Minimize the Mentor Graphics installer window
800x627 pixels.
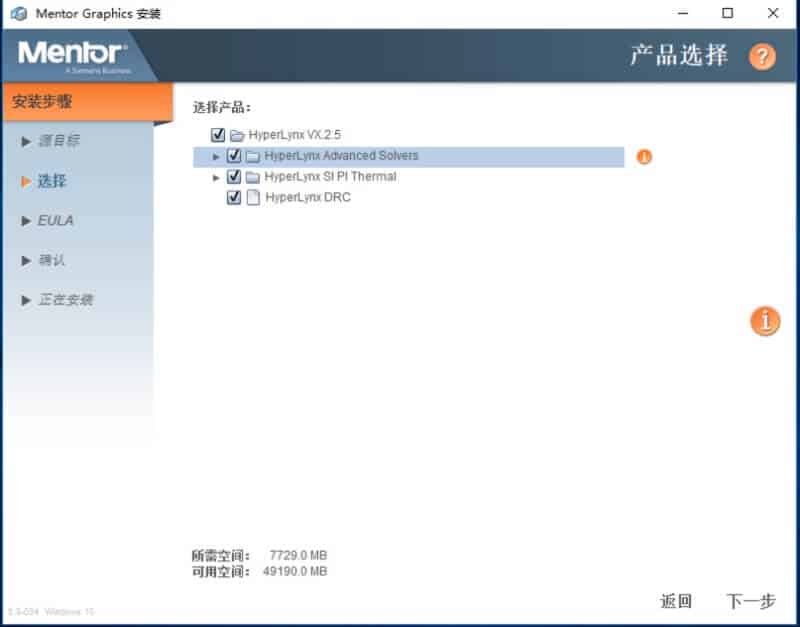(x=683, y=14)
